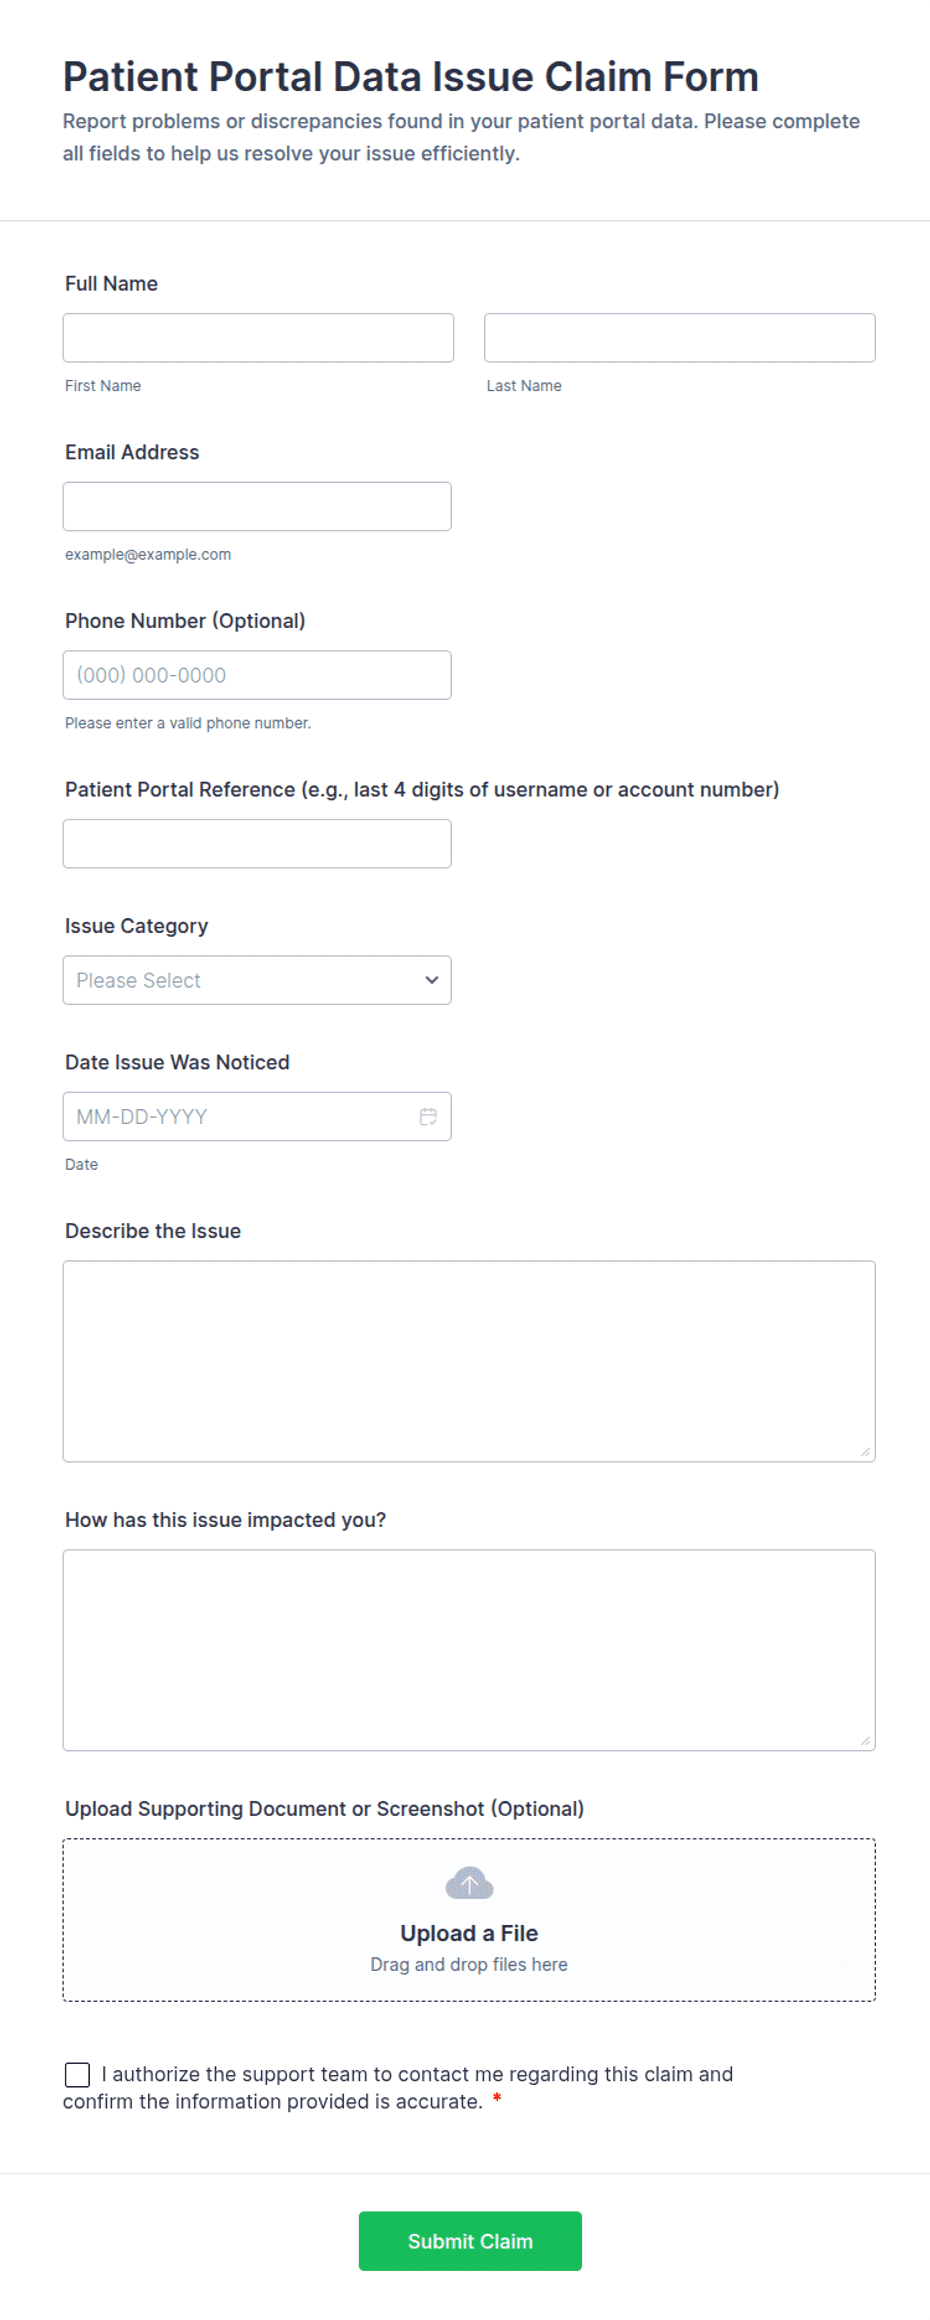Click the MM-DD-YYYY date input
The image size is (930, 2320).
tap(257, 1116)
